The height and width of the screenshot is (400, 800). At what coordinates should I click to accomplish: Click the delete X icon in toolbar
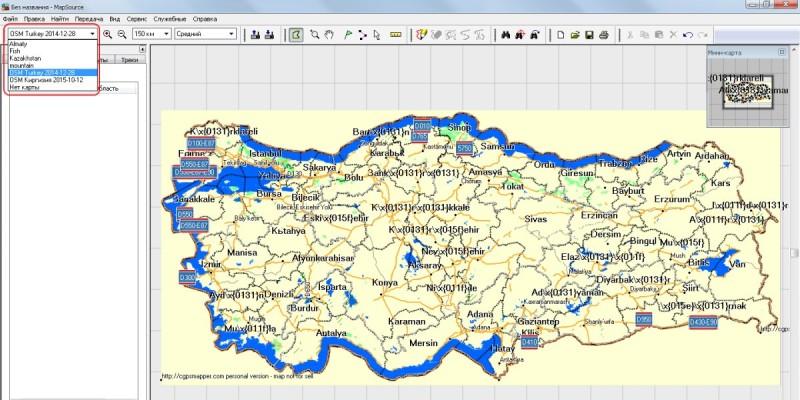coord(673,34)
